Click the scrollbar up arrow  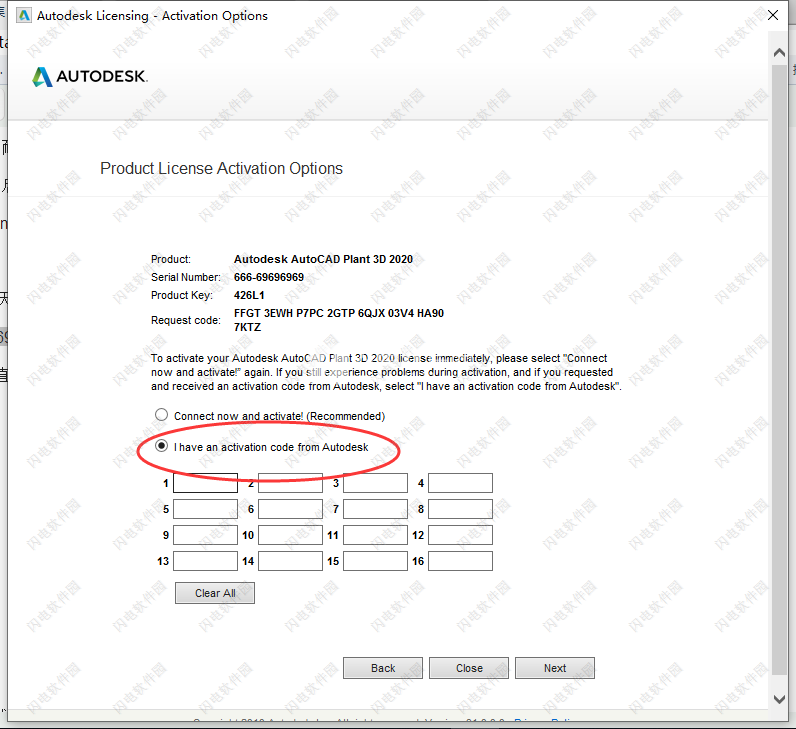[779, 52]
